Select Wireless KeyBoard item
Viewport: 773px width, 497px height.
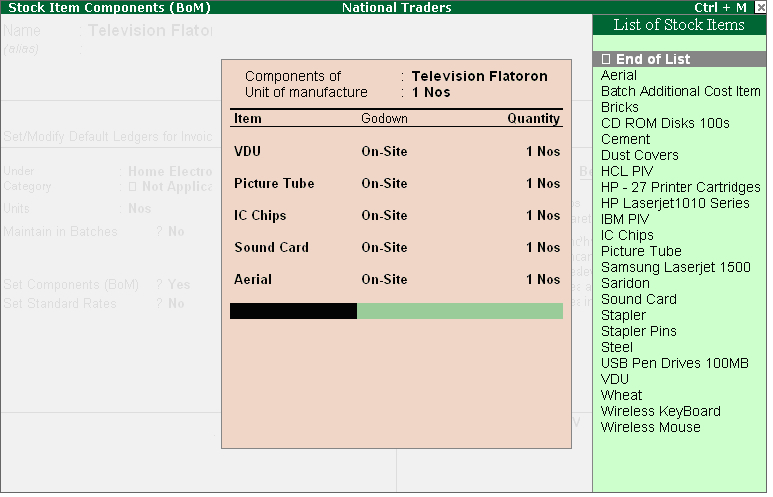[661, 411]
